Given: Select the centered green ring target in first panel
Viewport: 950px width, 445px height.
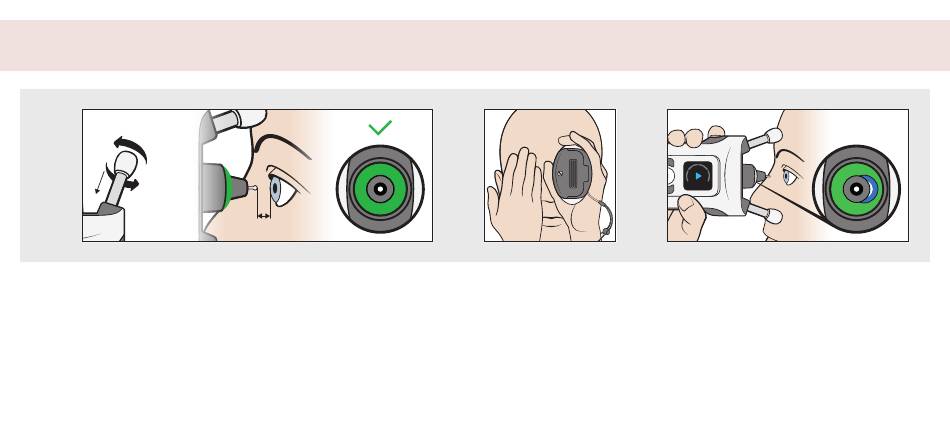Looking at the screenshot, I should pyautogui.click(x=380, y=189).
